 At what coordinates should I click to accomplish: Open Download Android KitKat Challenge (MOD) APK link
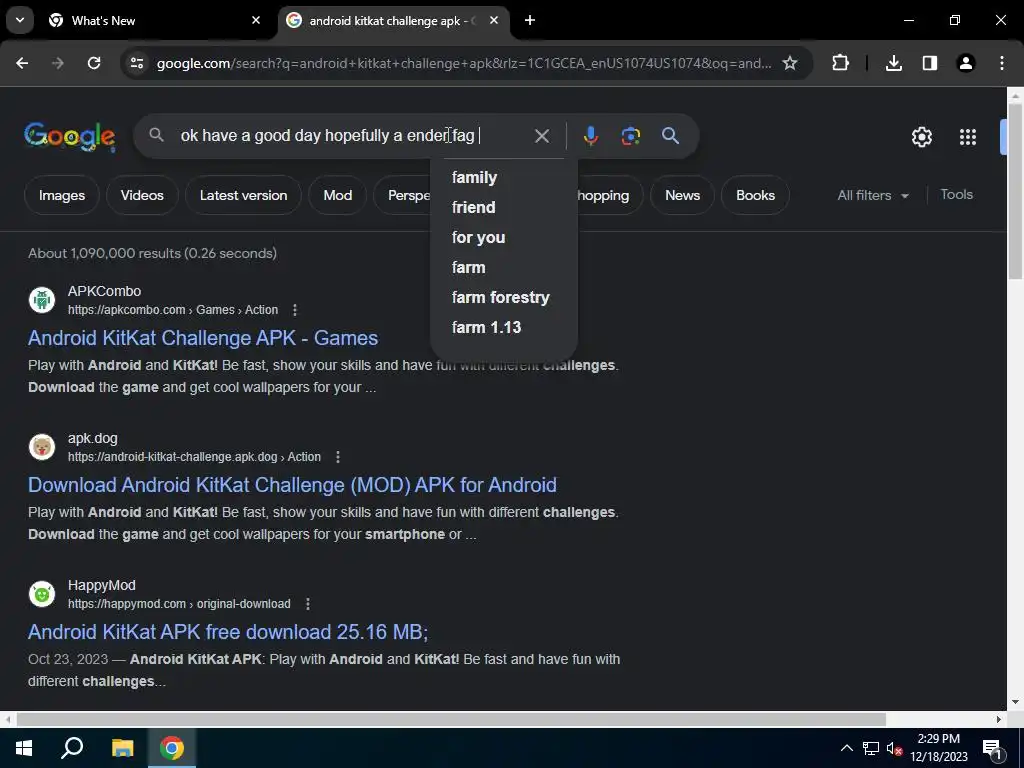[x=292, y=485]
